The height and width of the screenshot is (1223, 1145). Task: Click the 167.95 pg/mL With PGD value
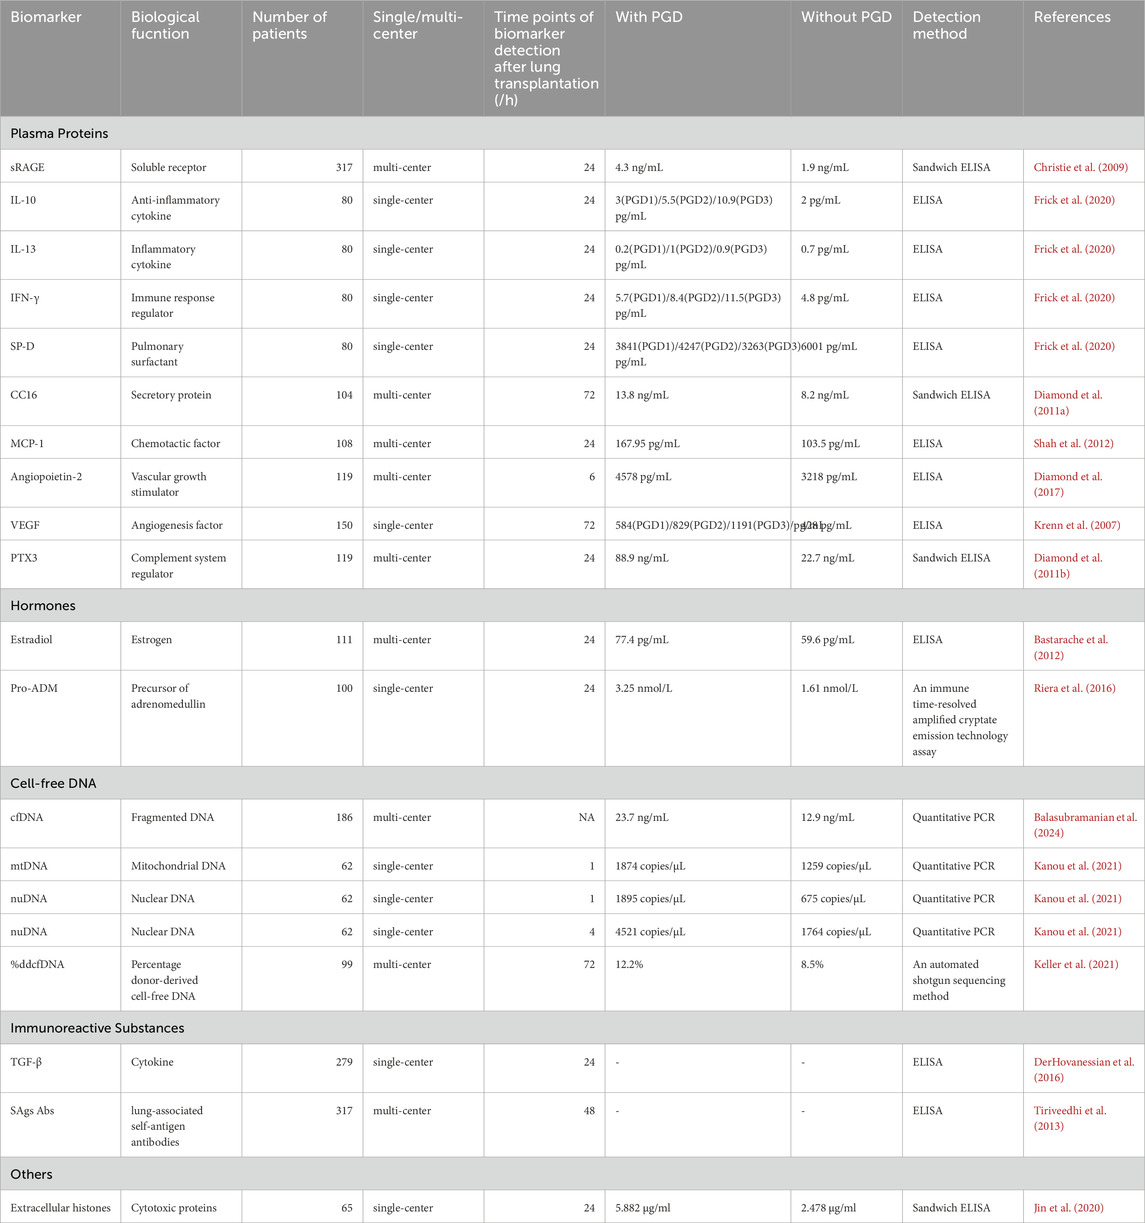[647, 443]
